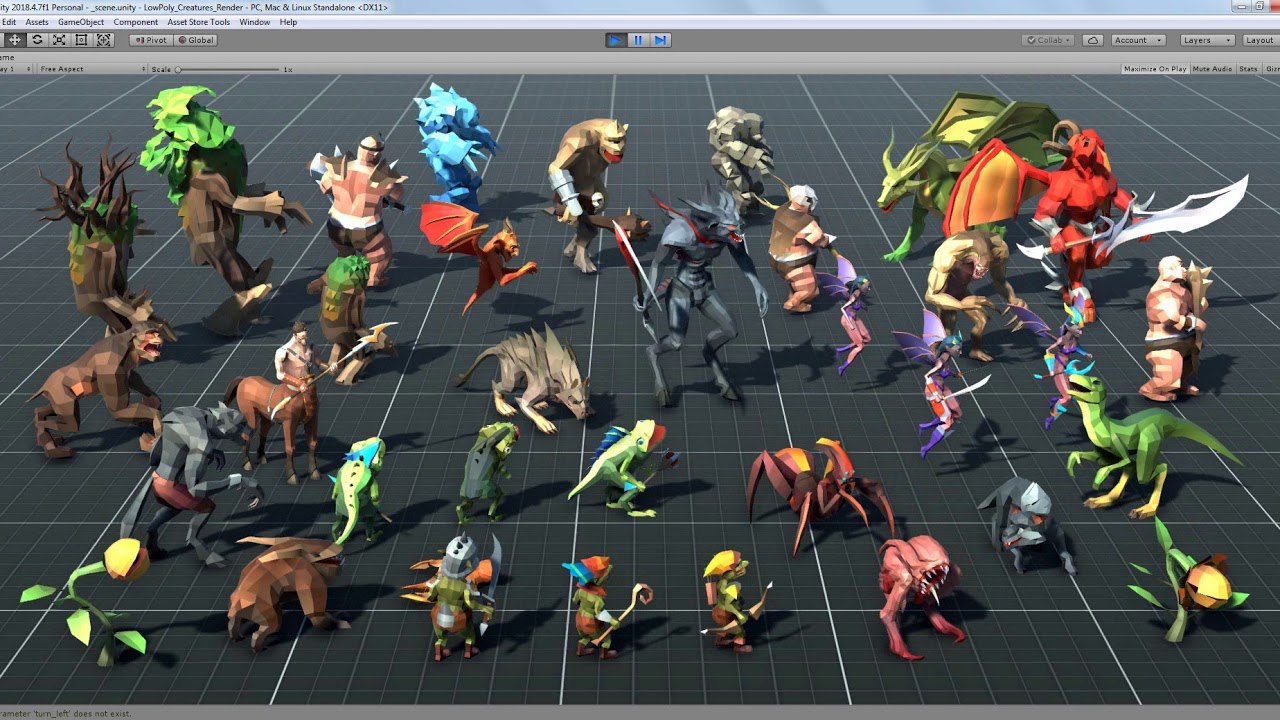Toggle Mute Audio

1212,69
